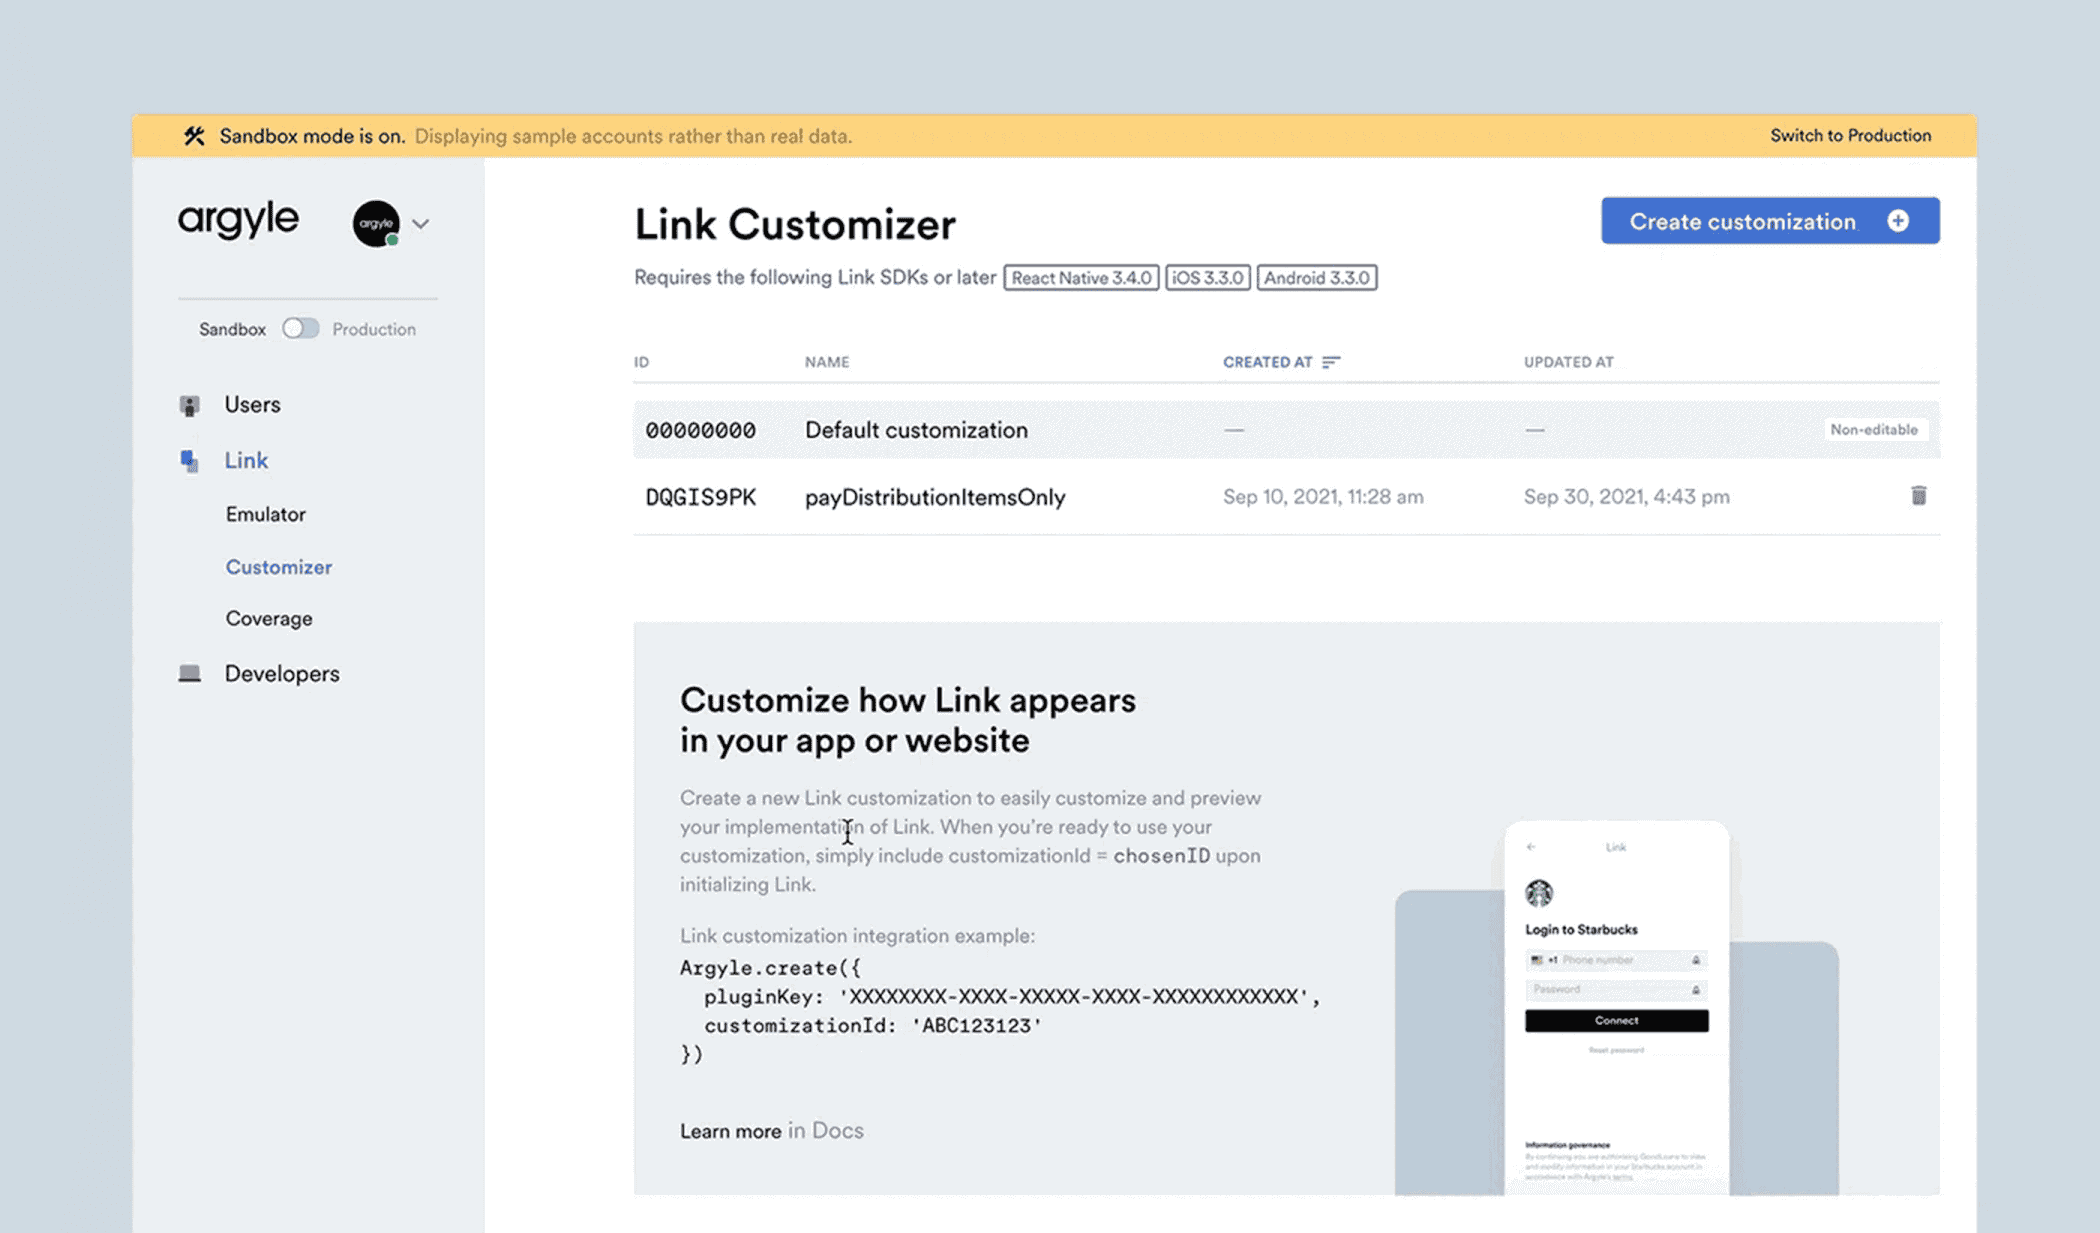Select Customizer in the sidebar
Image resolution: width=2100 pixels, height=1233 pixels.
(x=278, y=567)
